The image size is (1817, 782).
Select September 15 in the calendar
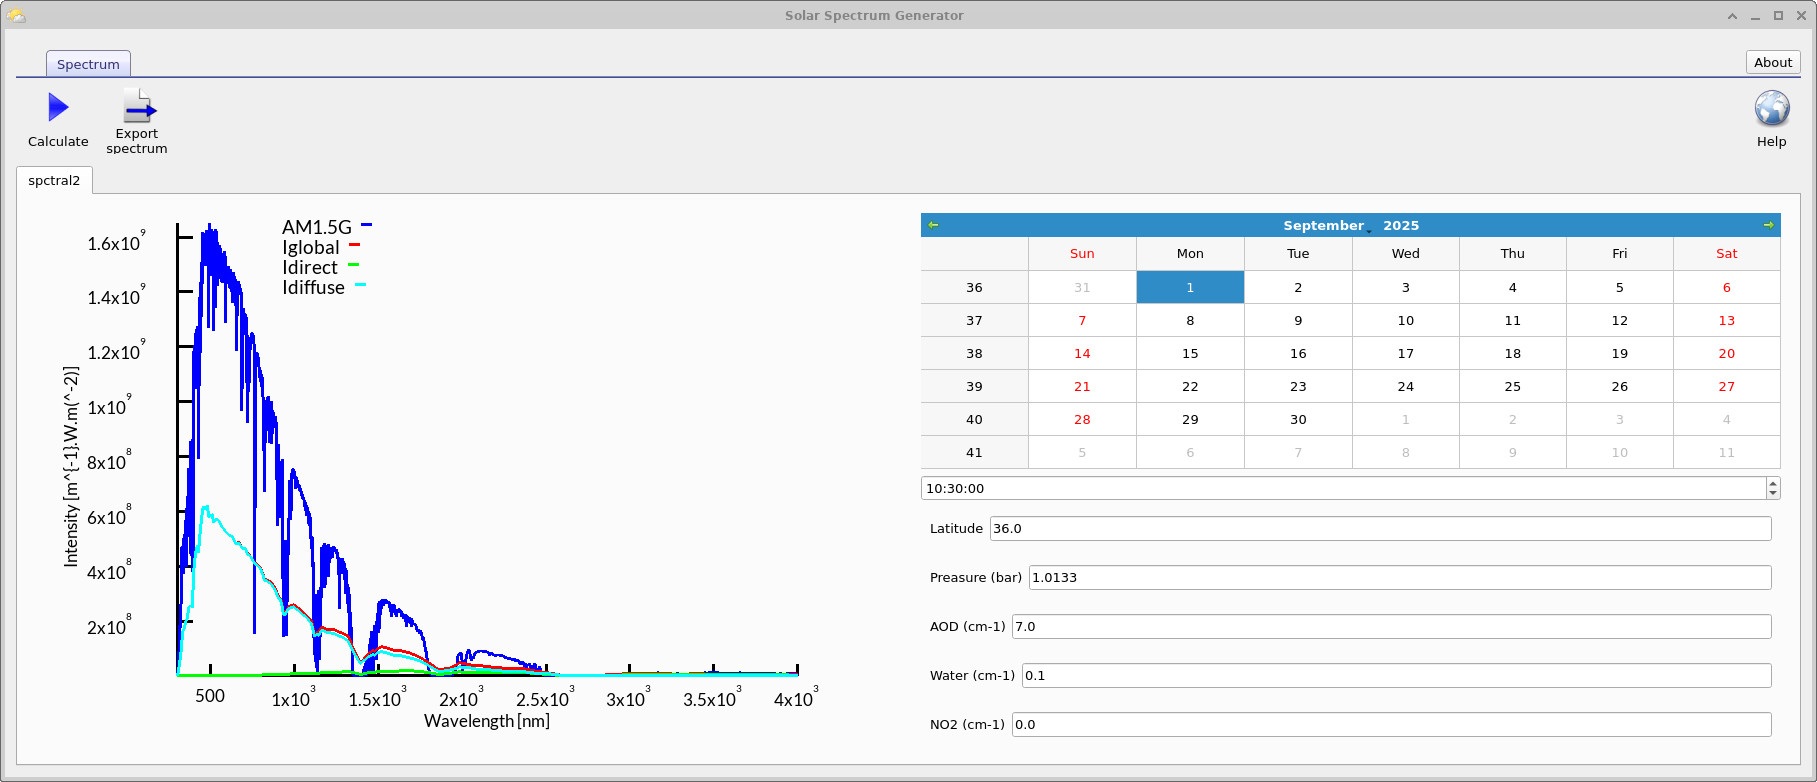[1190, 354]
